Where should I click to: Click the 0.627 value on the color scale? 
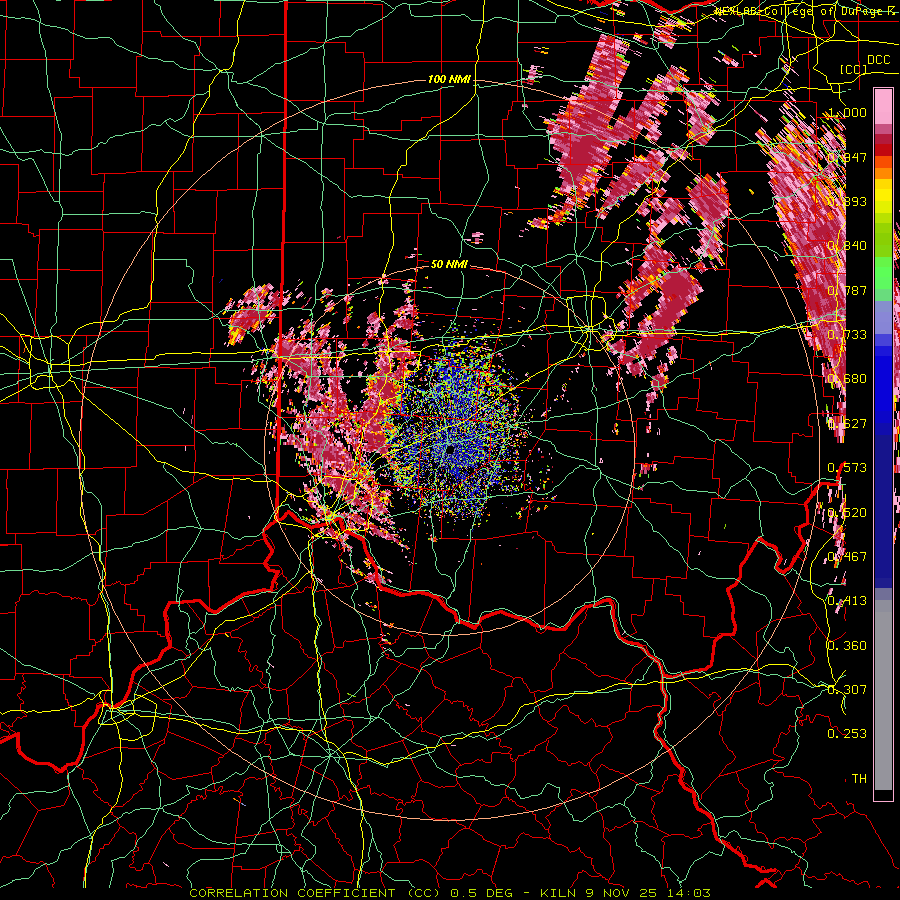pyautogui.click(x=847, y=424)
